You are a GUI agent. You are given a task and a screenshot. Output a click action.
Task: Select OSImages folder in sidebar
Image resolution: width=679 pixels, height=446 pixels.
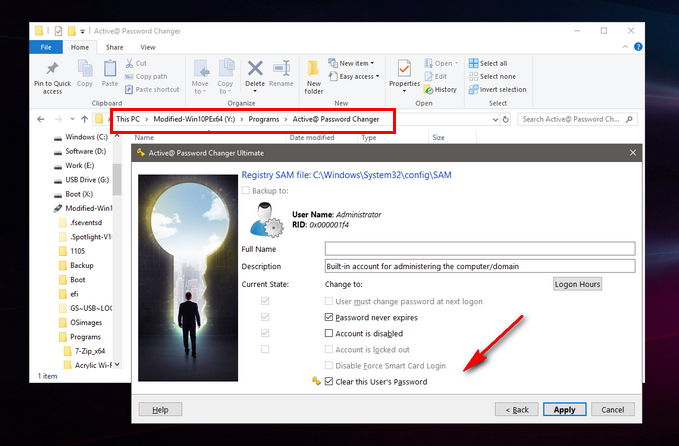[x=82, y=323]
